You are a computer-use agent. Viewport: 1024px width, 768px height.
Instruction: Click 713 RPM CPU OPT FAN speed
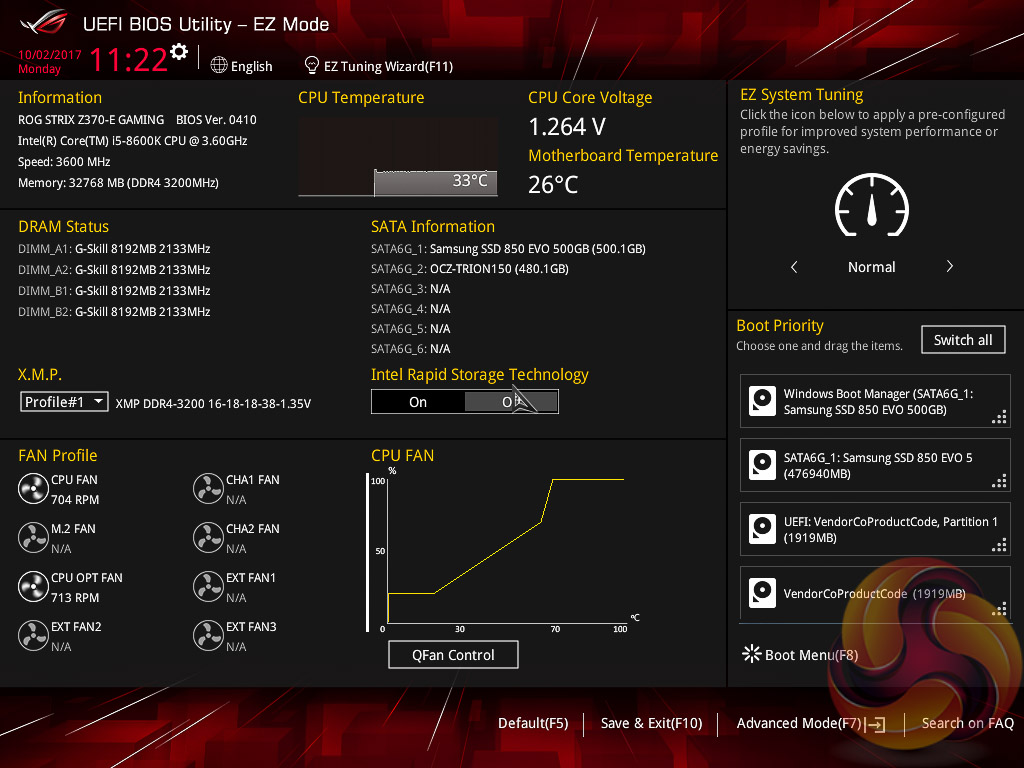pos(75,598)
